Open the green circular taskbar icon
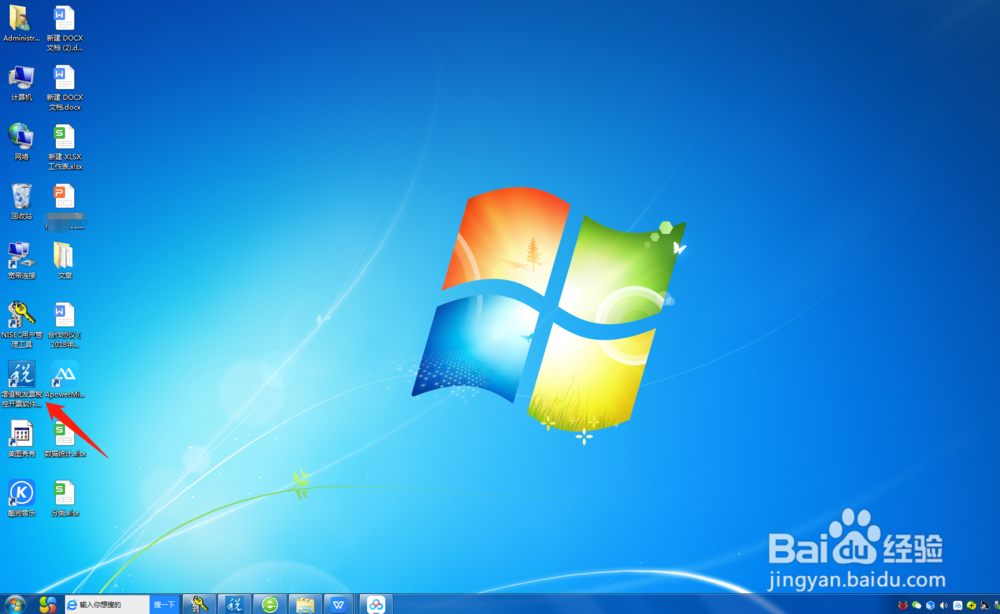 tap(270, 604)
